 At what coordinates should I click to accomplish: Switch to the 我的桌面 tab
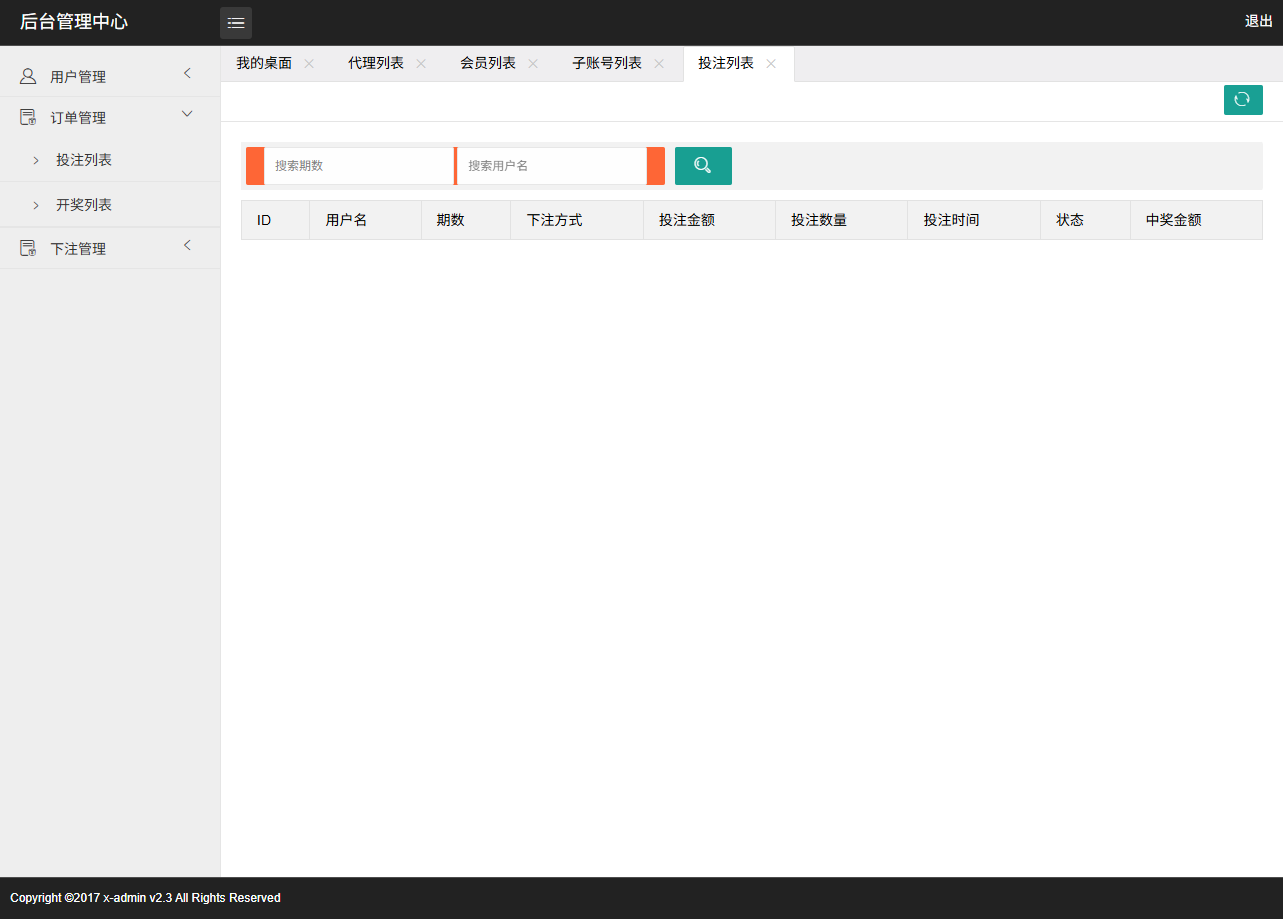coord(264,64)
